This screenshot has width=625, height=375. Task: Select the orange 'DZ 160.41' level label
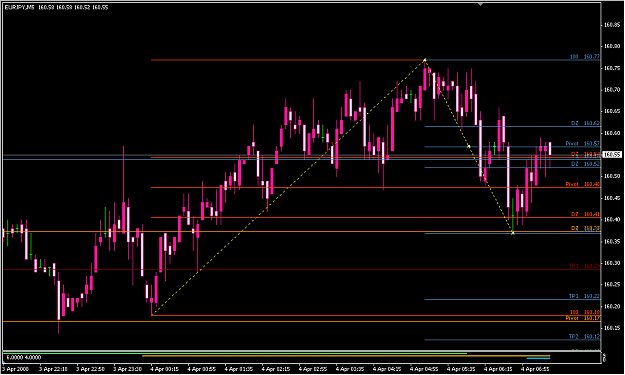(585, 214)
